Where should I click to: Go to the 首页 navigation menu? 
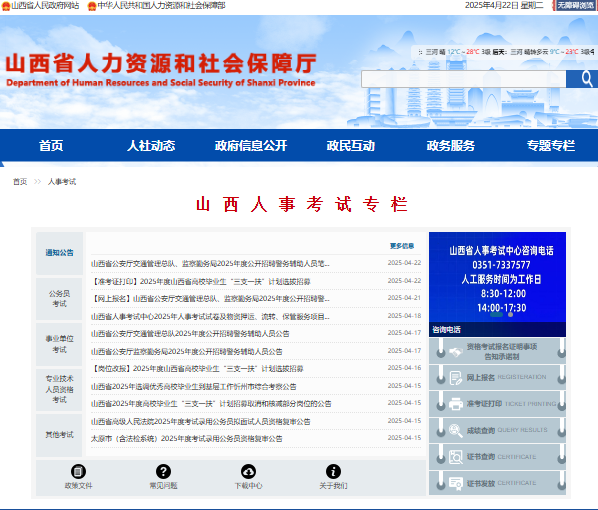pos(51,145)
